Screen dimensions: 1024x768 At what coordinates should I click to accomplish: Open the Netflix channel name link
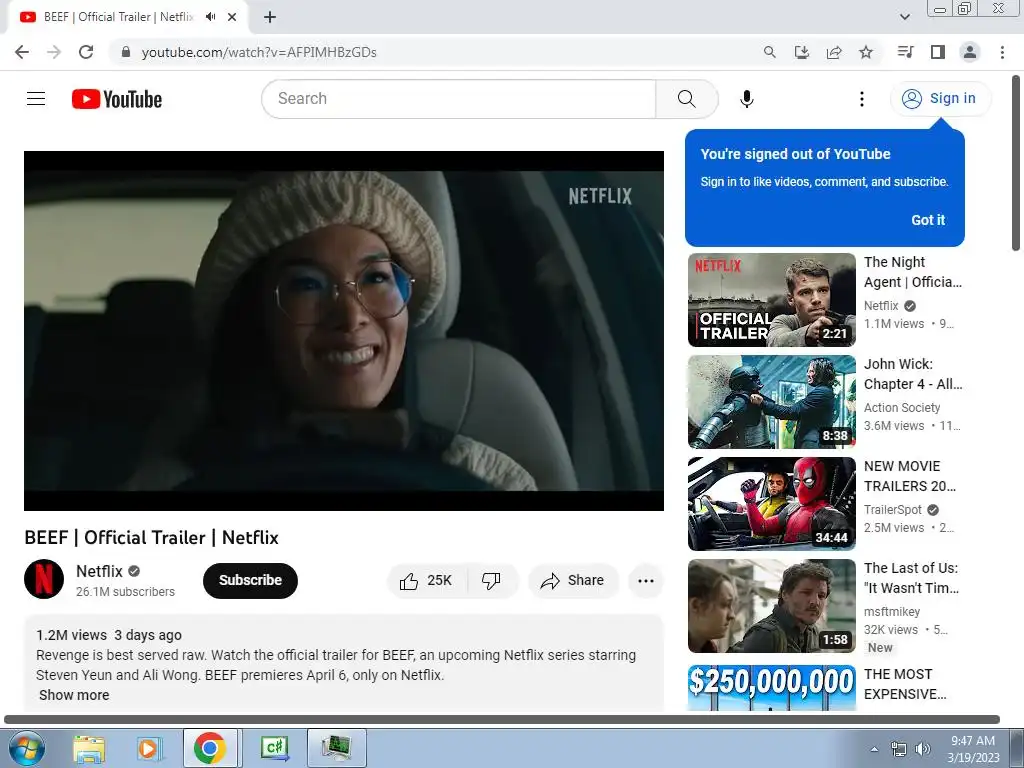click(99, 571)
